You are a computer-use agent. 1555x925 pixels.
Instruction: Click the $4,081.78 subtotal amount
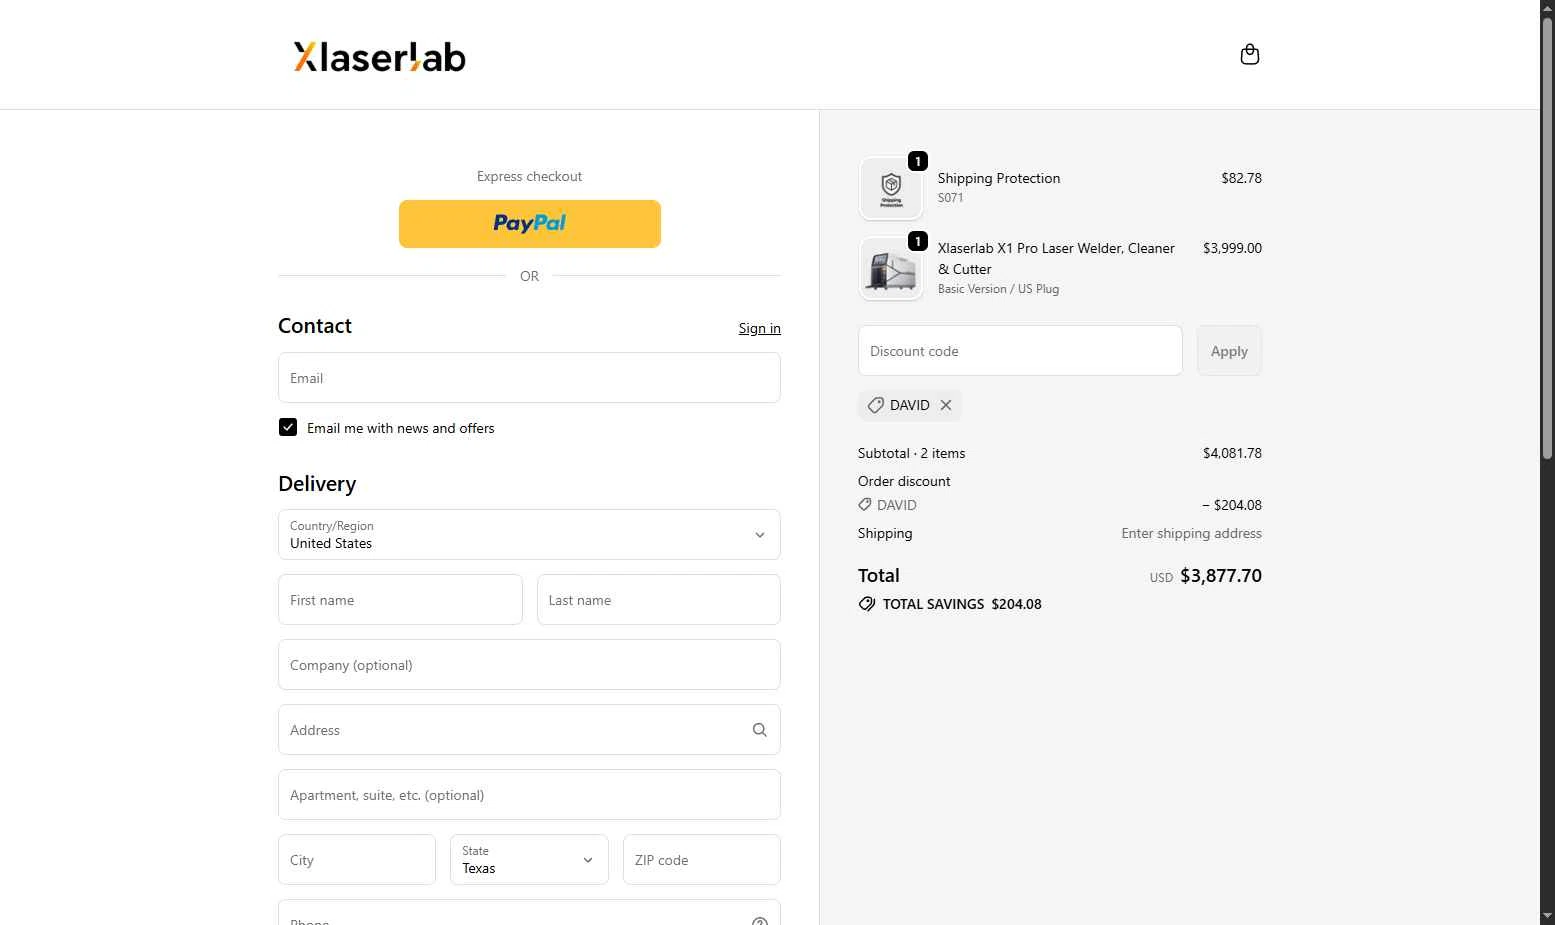(x=1232, y=453)
